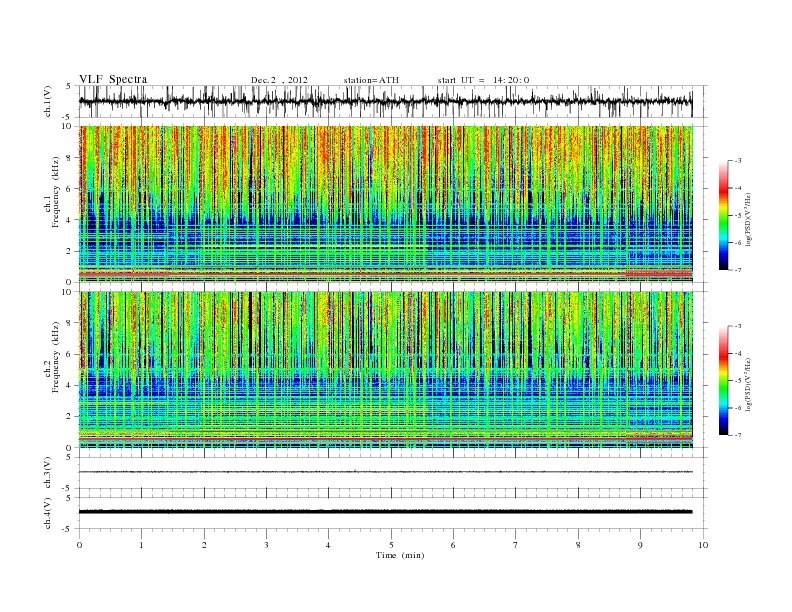The image size is (792, 612).
Task: Select the "Dec. 2 , 2012" date text
Action: pyautogui.click(x=279, y=80)
